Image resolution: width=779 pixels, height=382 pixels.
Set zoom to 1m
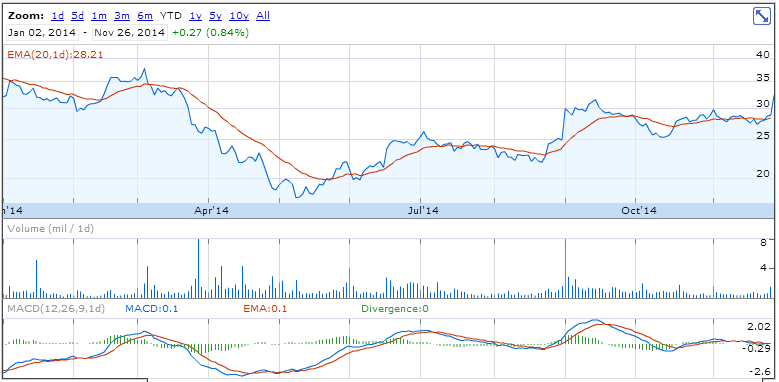pyautogui.click(x=99, y=16)
